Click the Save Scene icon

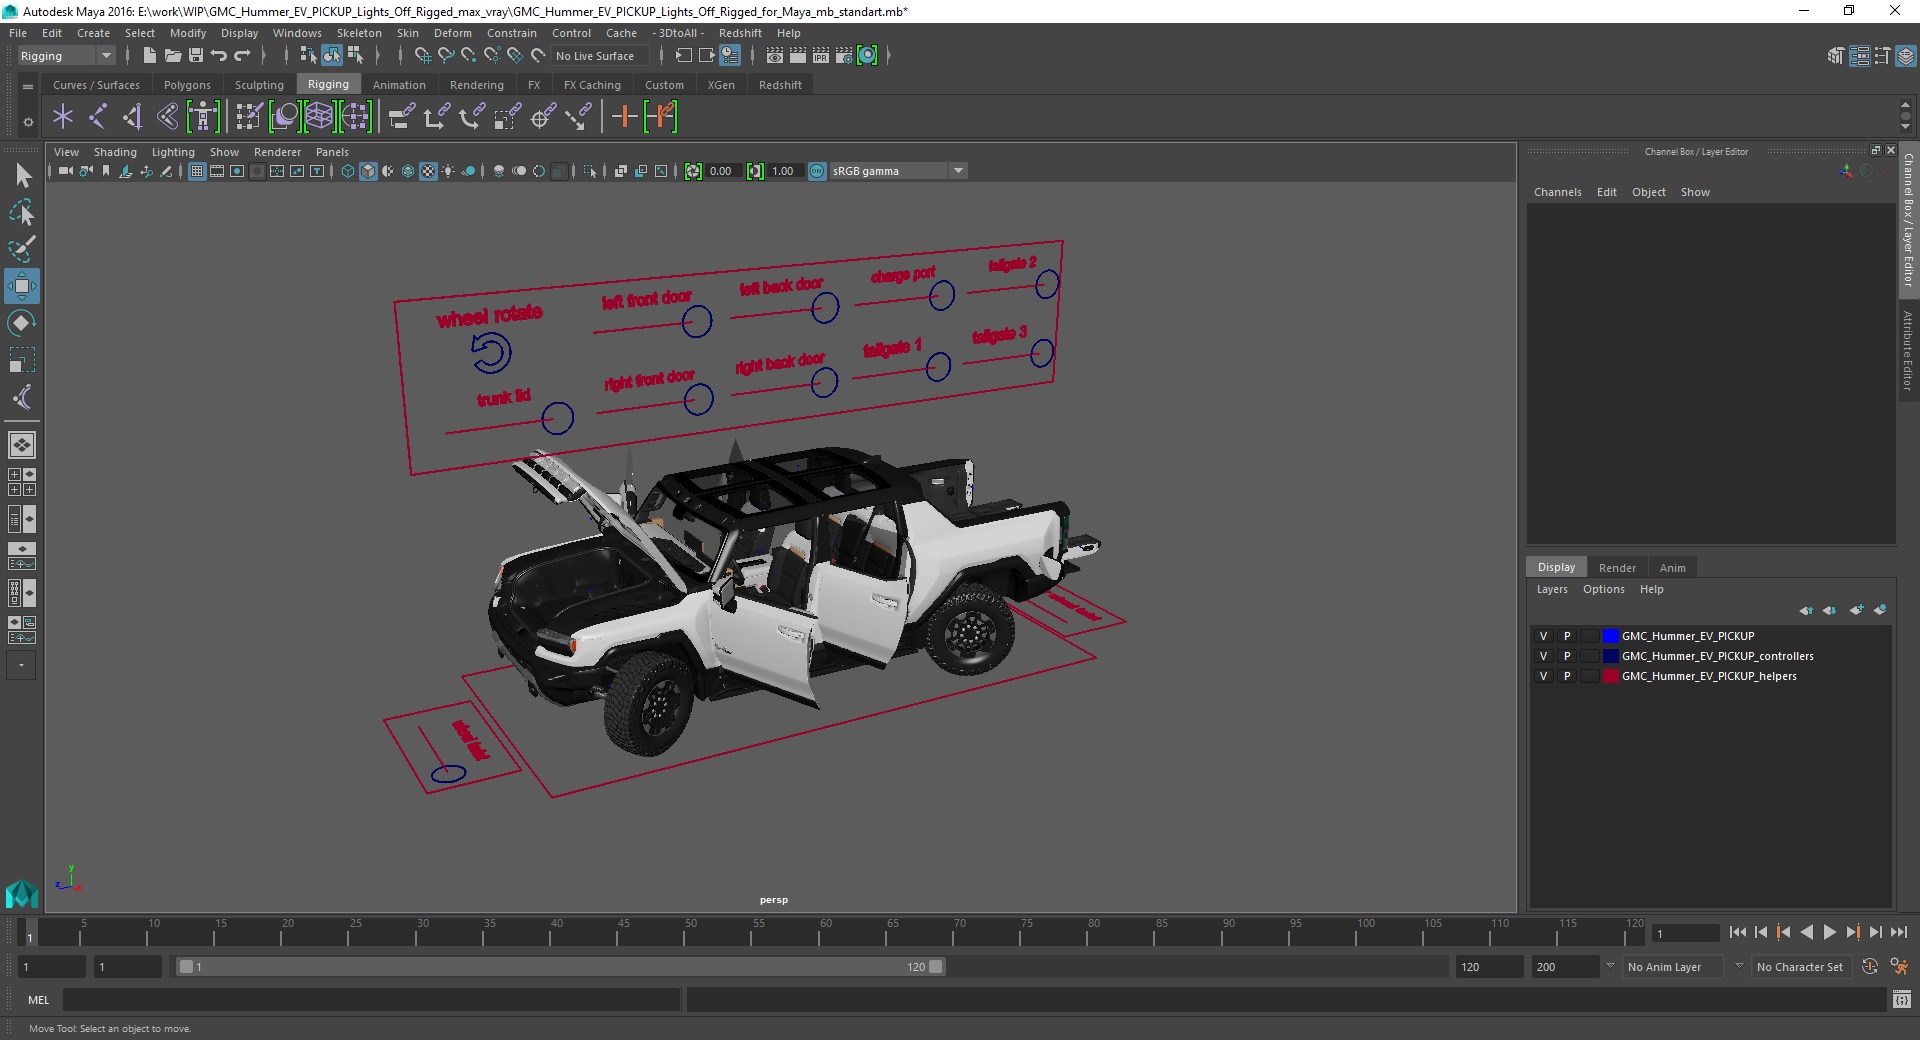point(196,56)
